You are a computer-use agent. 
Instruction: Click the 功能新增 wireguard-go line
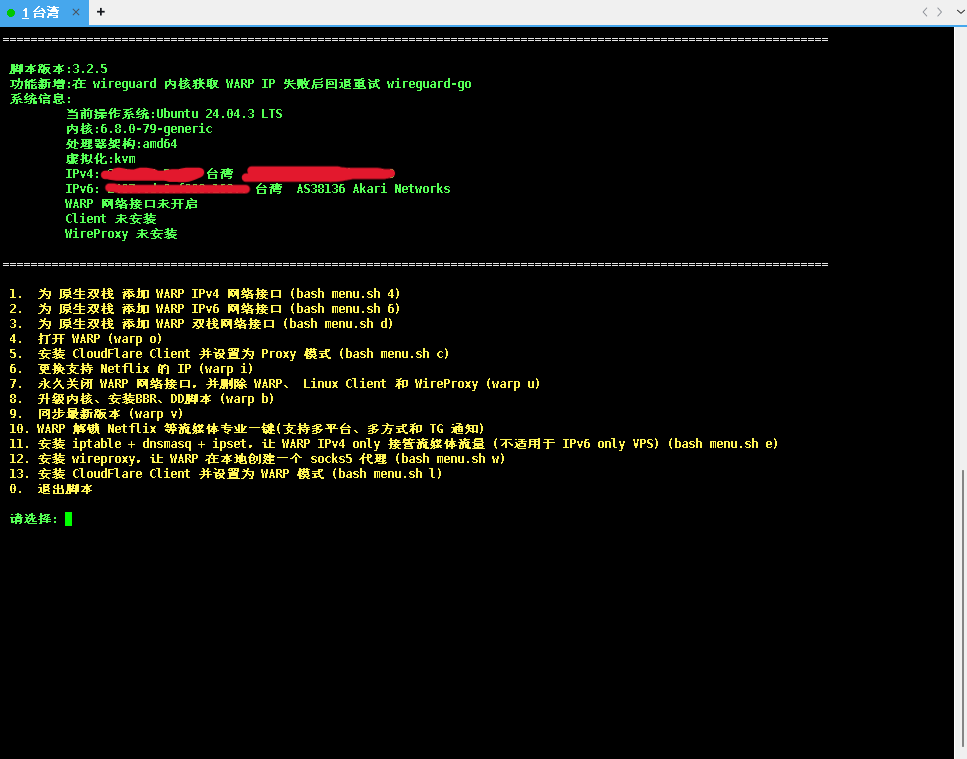point(241,84)
